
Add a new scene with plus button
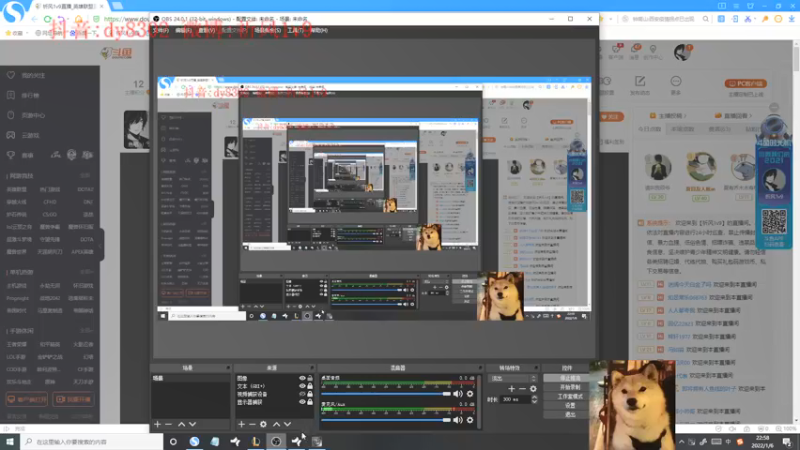158,424
